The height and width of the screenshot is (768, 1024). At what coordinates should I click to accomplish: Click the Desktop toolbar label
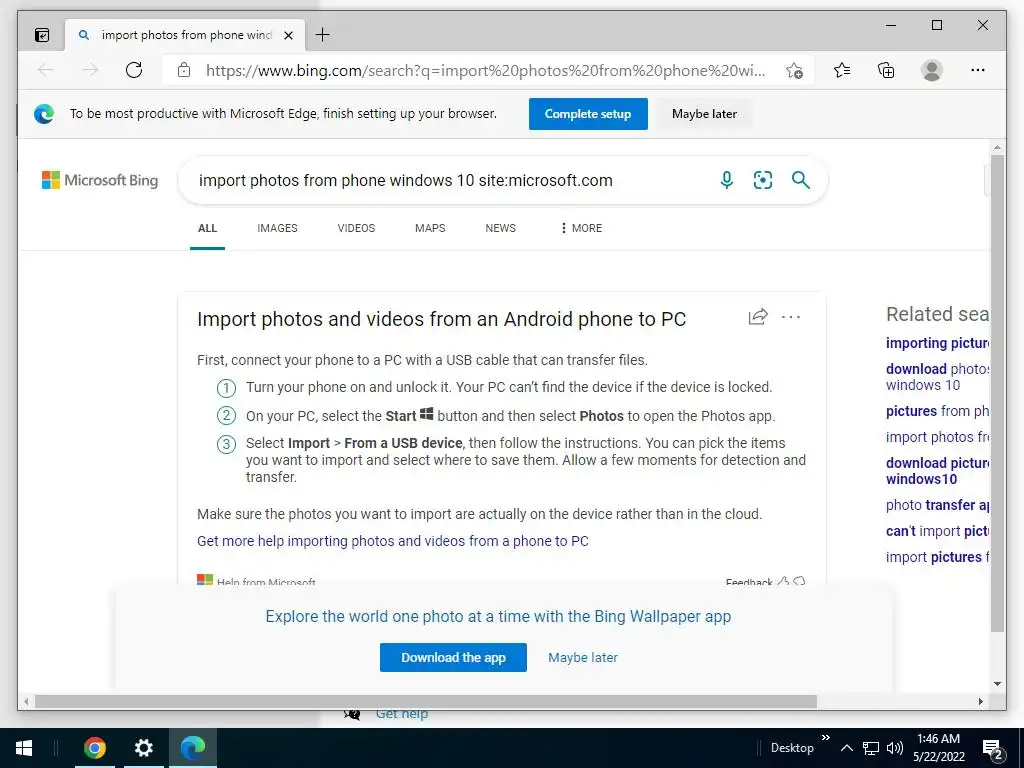click(792, 748)
